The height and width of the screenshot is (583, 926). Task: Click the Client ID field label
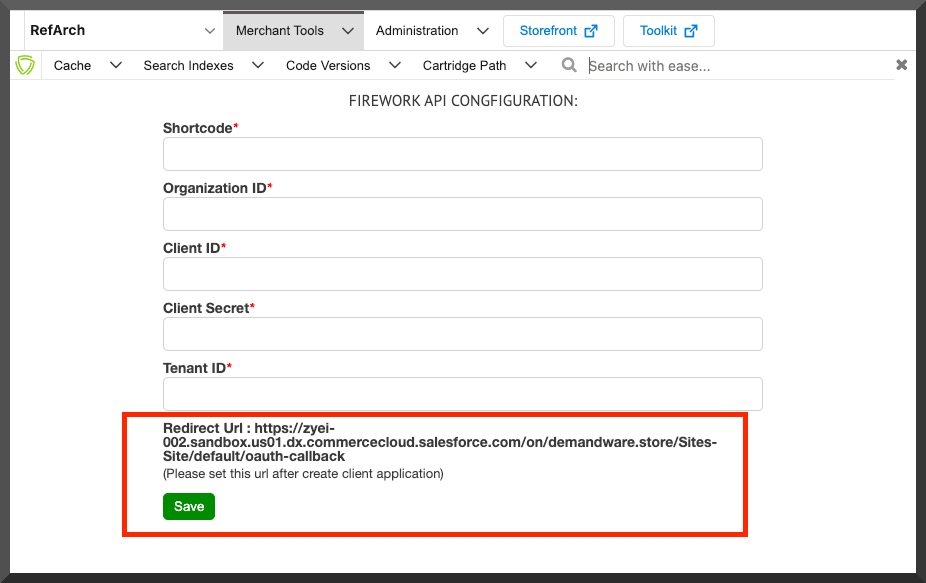(194, 248)
